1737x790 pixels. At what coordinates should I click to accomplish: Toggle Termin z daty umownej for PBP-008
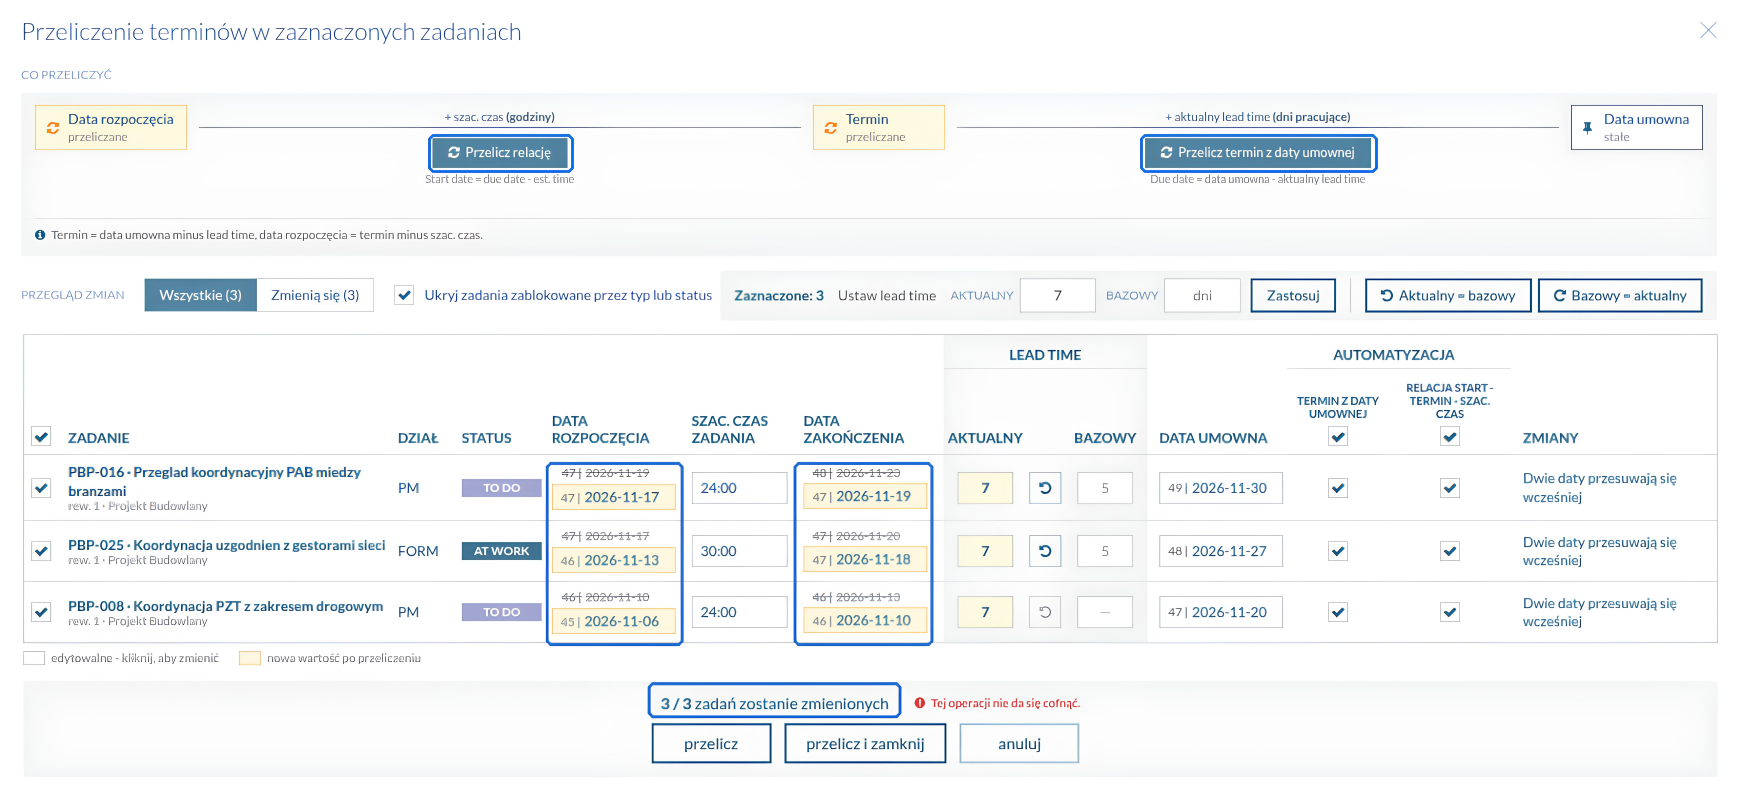1338,612
